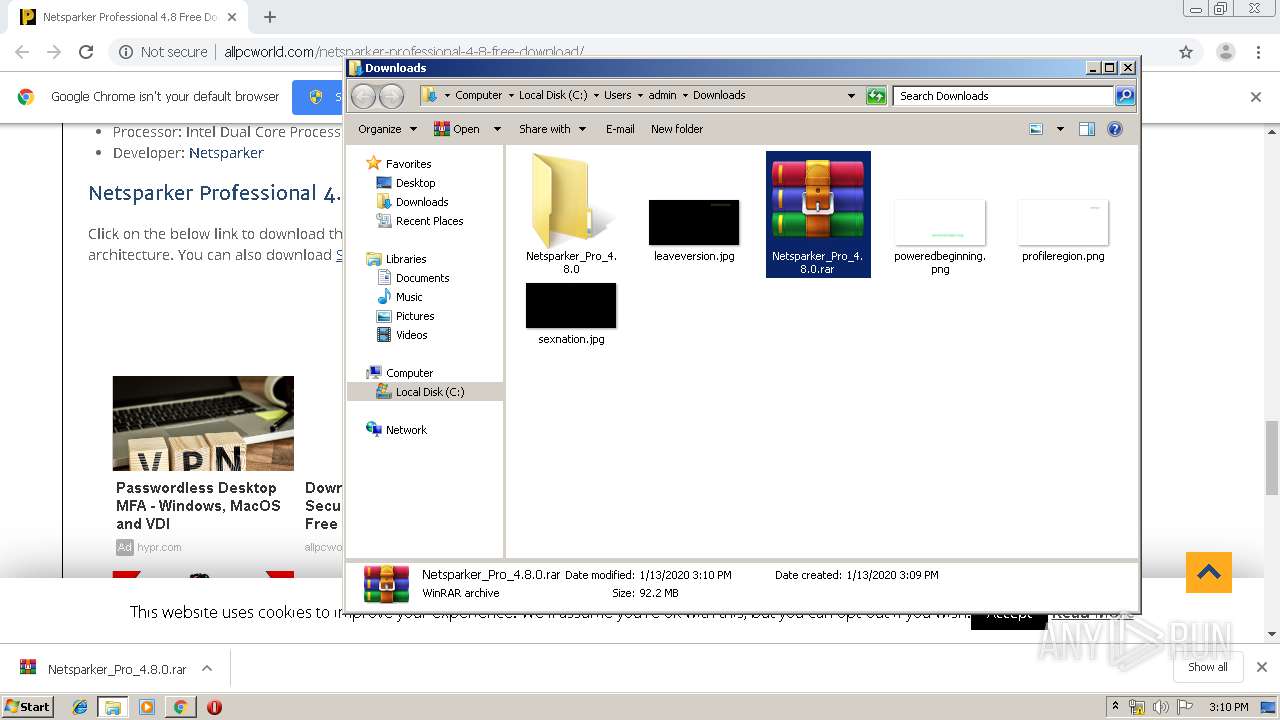Open the VPN ad image

[203, 423]
